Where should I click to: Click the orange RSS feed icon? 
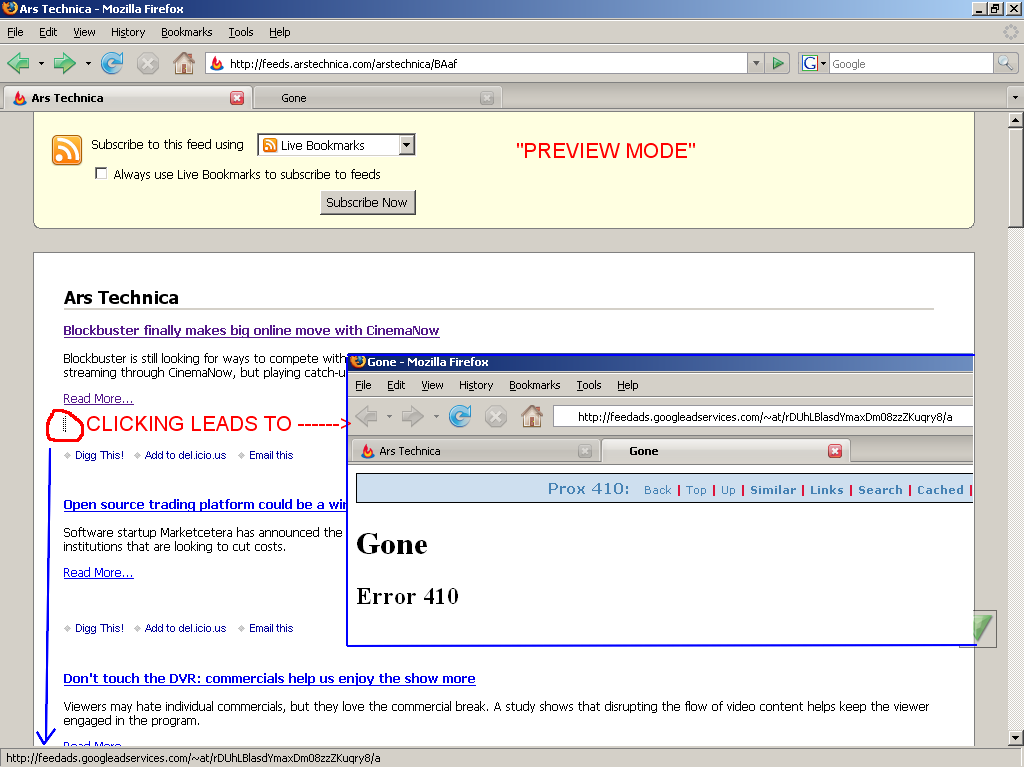coord(67,150)
